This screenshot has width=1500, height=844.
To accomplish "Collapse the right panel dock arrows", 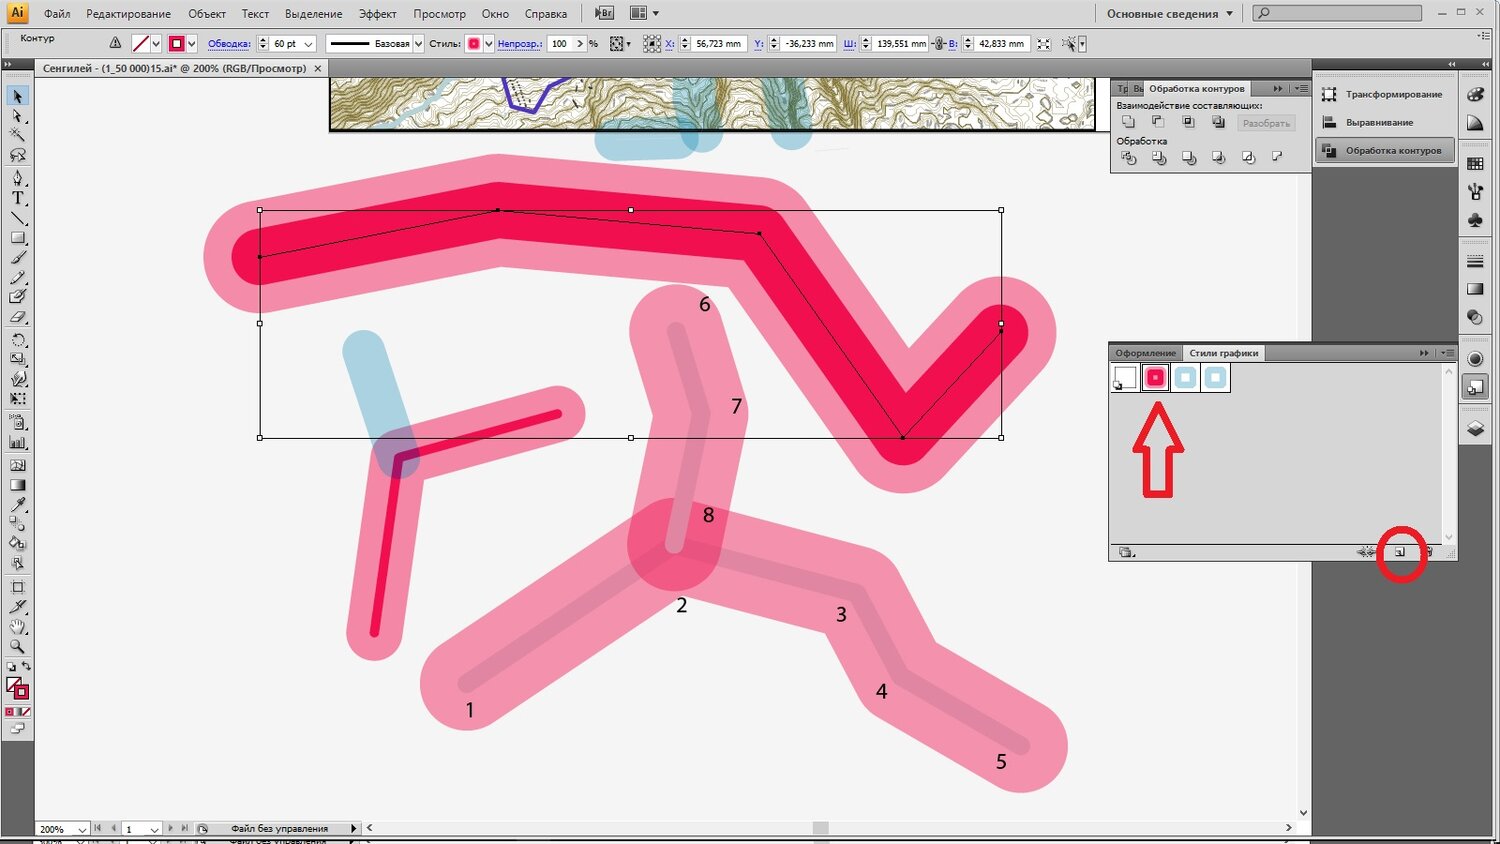I will click(x=1452, y=64).
